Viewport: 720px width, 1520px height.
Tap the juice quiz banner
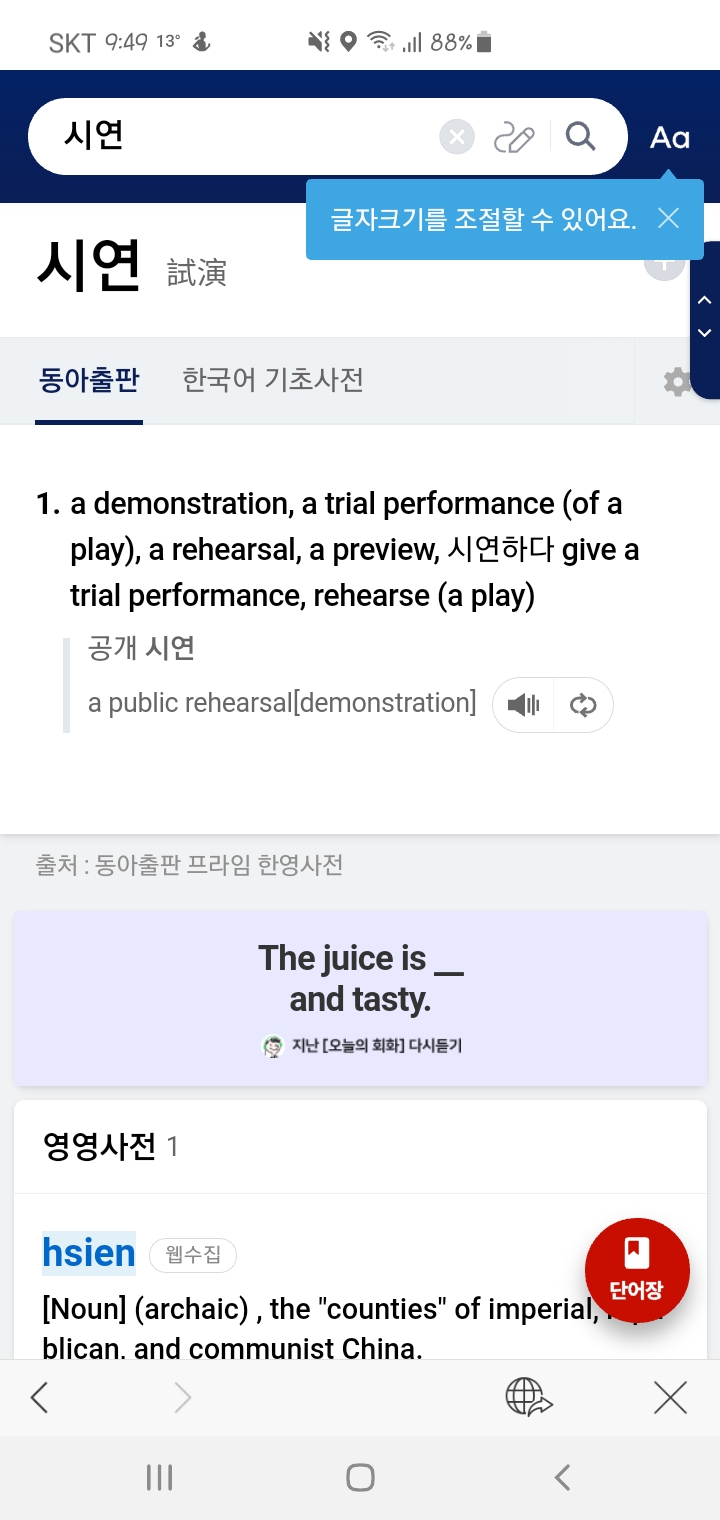coord(360,998)
